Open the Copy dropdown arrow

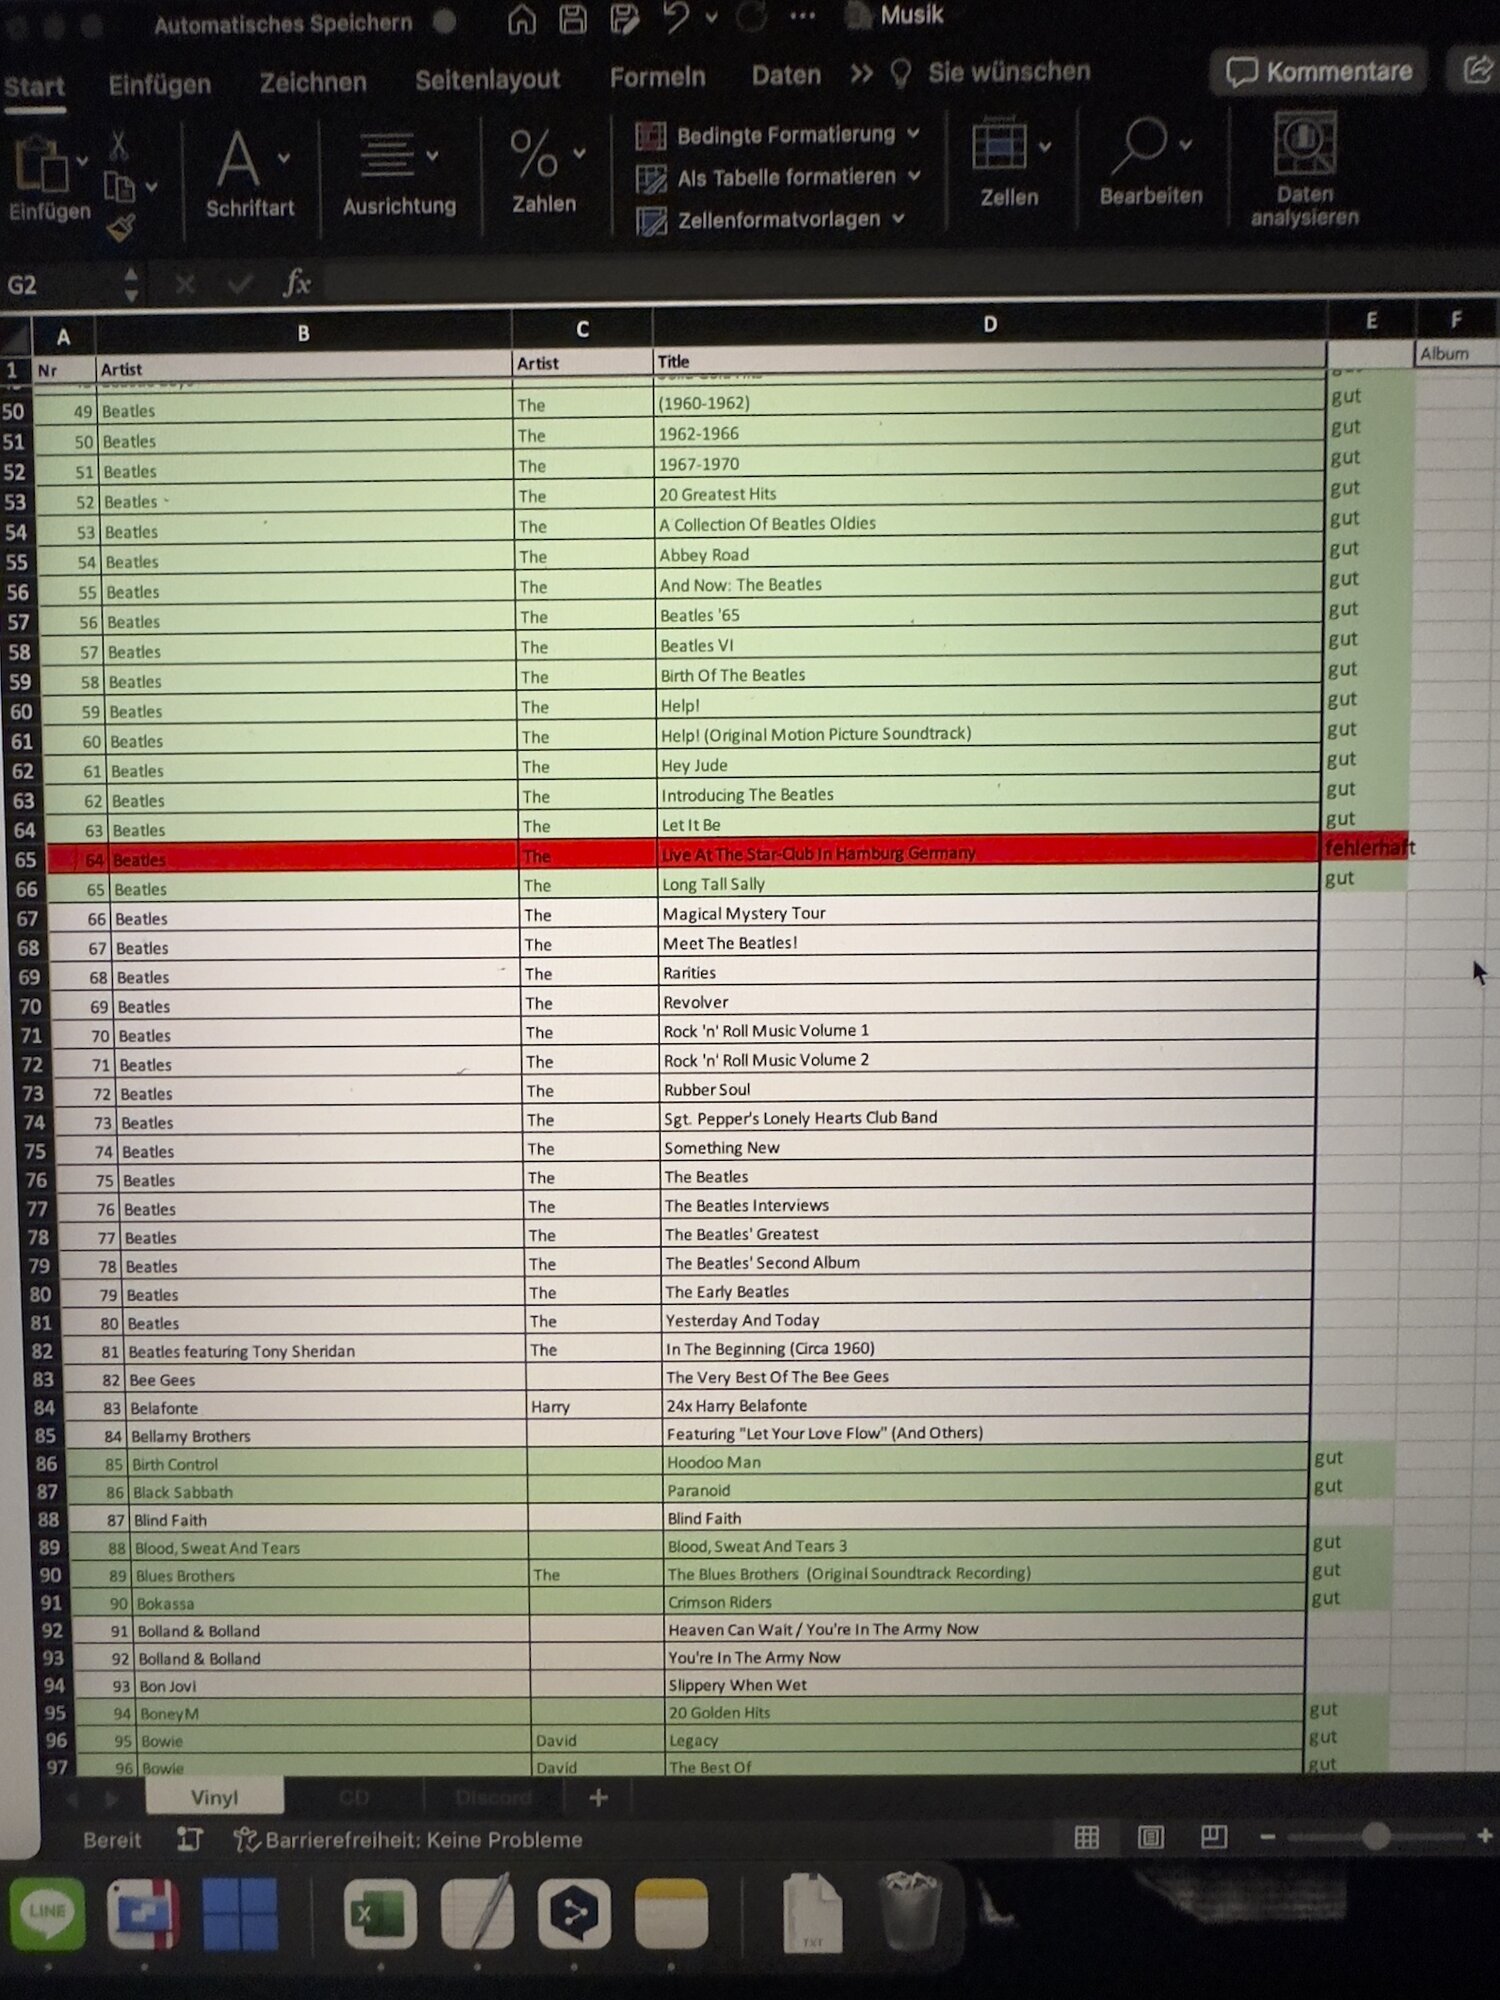(x=151, y=186)
